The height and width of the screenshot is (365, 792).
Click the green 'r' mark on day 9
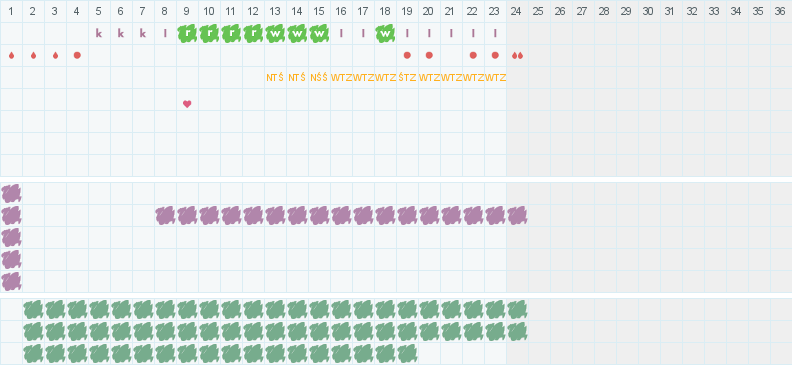187,33
